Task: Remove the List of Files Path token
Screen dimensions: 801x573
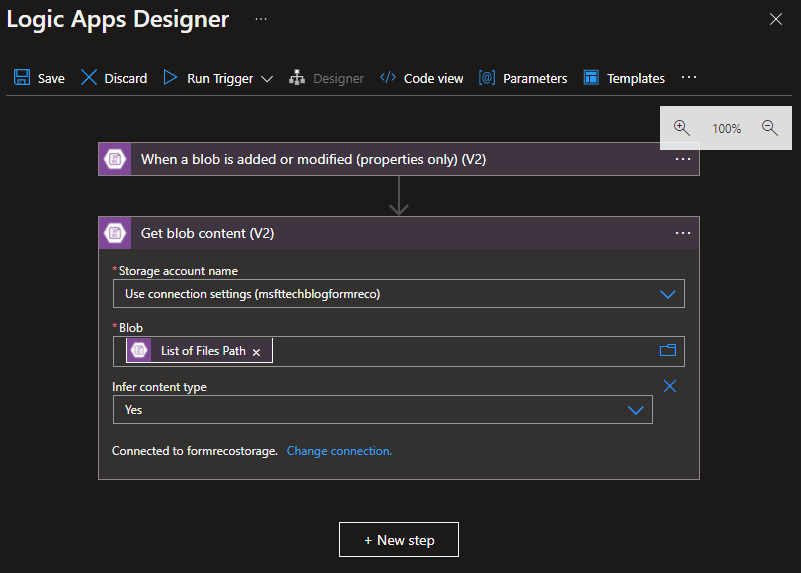Action: coord(256,352)
